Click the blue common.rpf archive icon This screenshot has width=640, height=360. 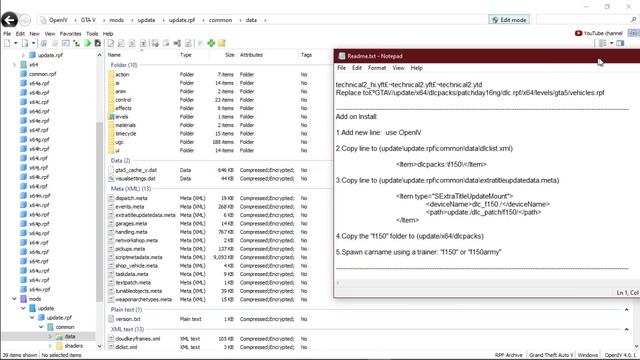click(24, 74)
